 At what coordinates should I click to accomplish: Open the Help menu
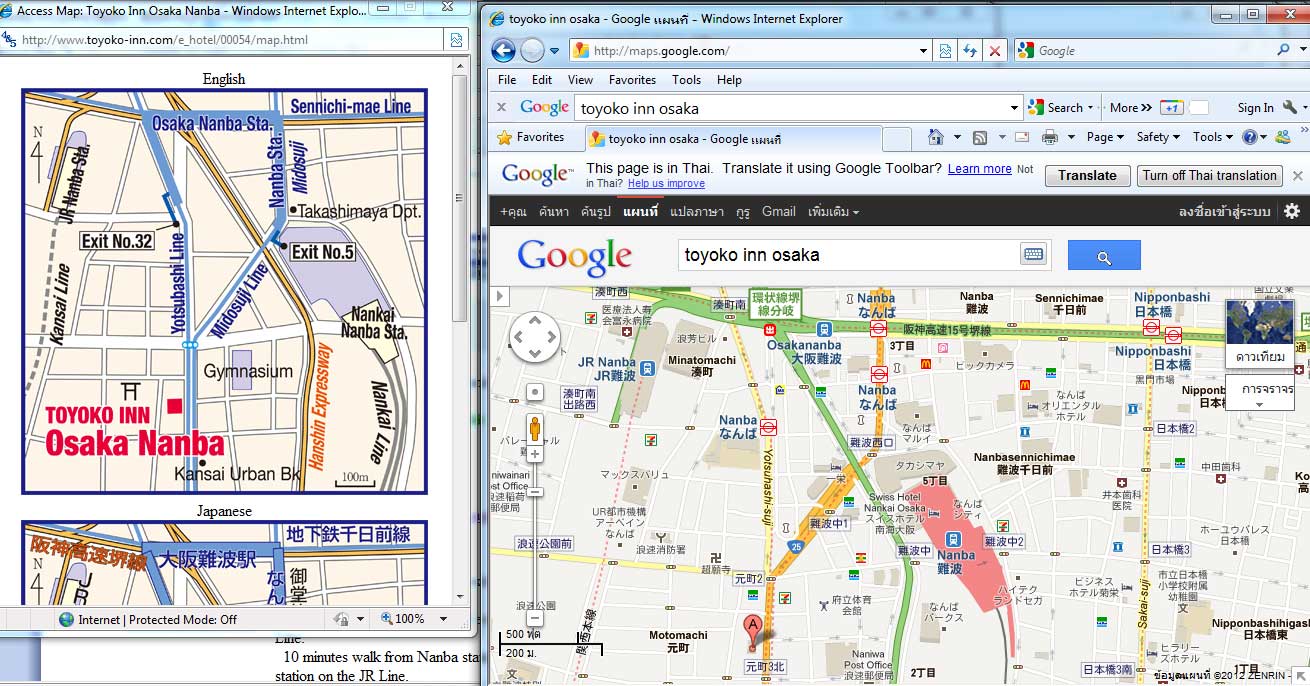tap(729, 80)
